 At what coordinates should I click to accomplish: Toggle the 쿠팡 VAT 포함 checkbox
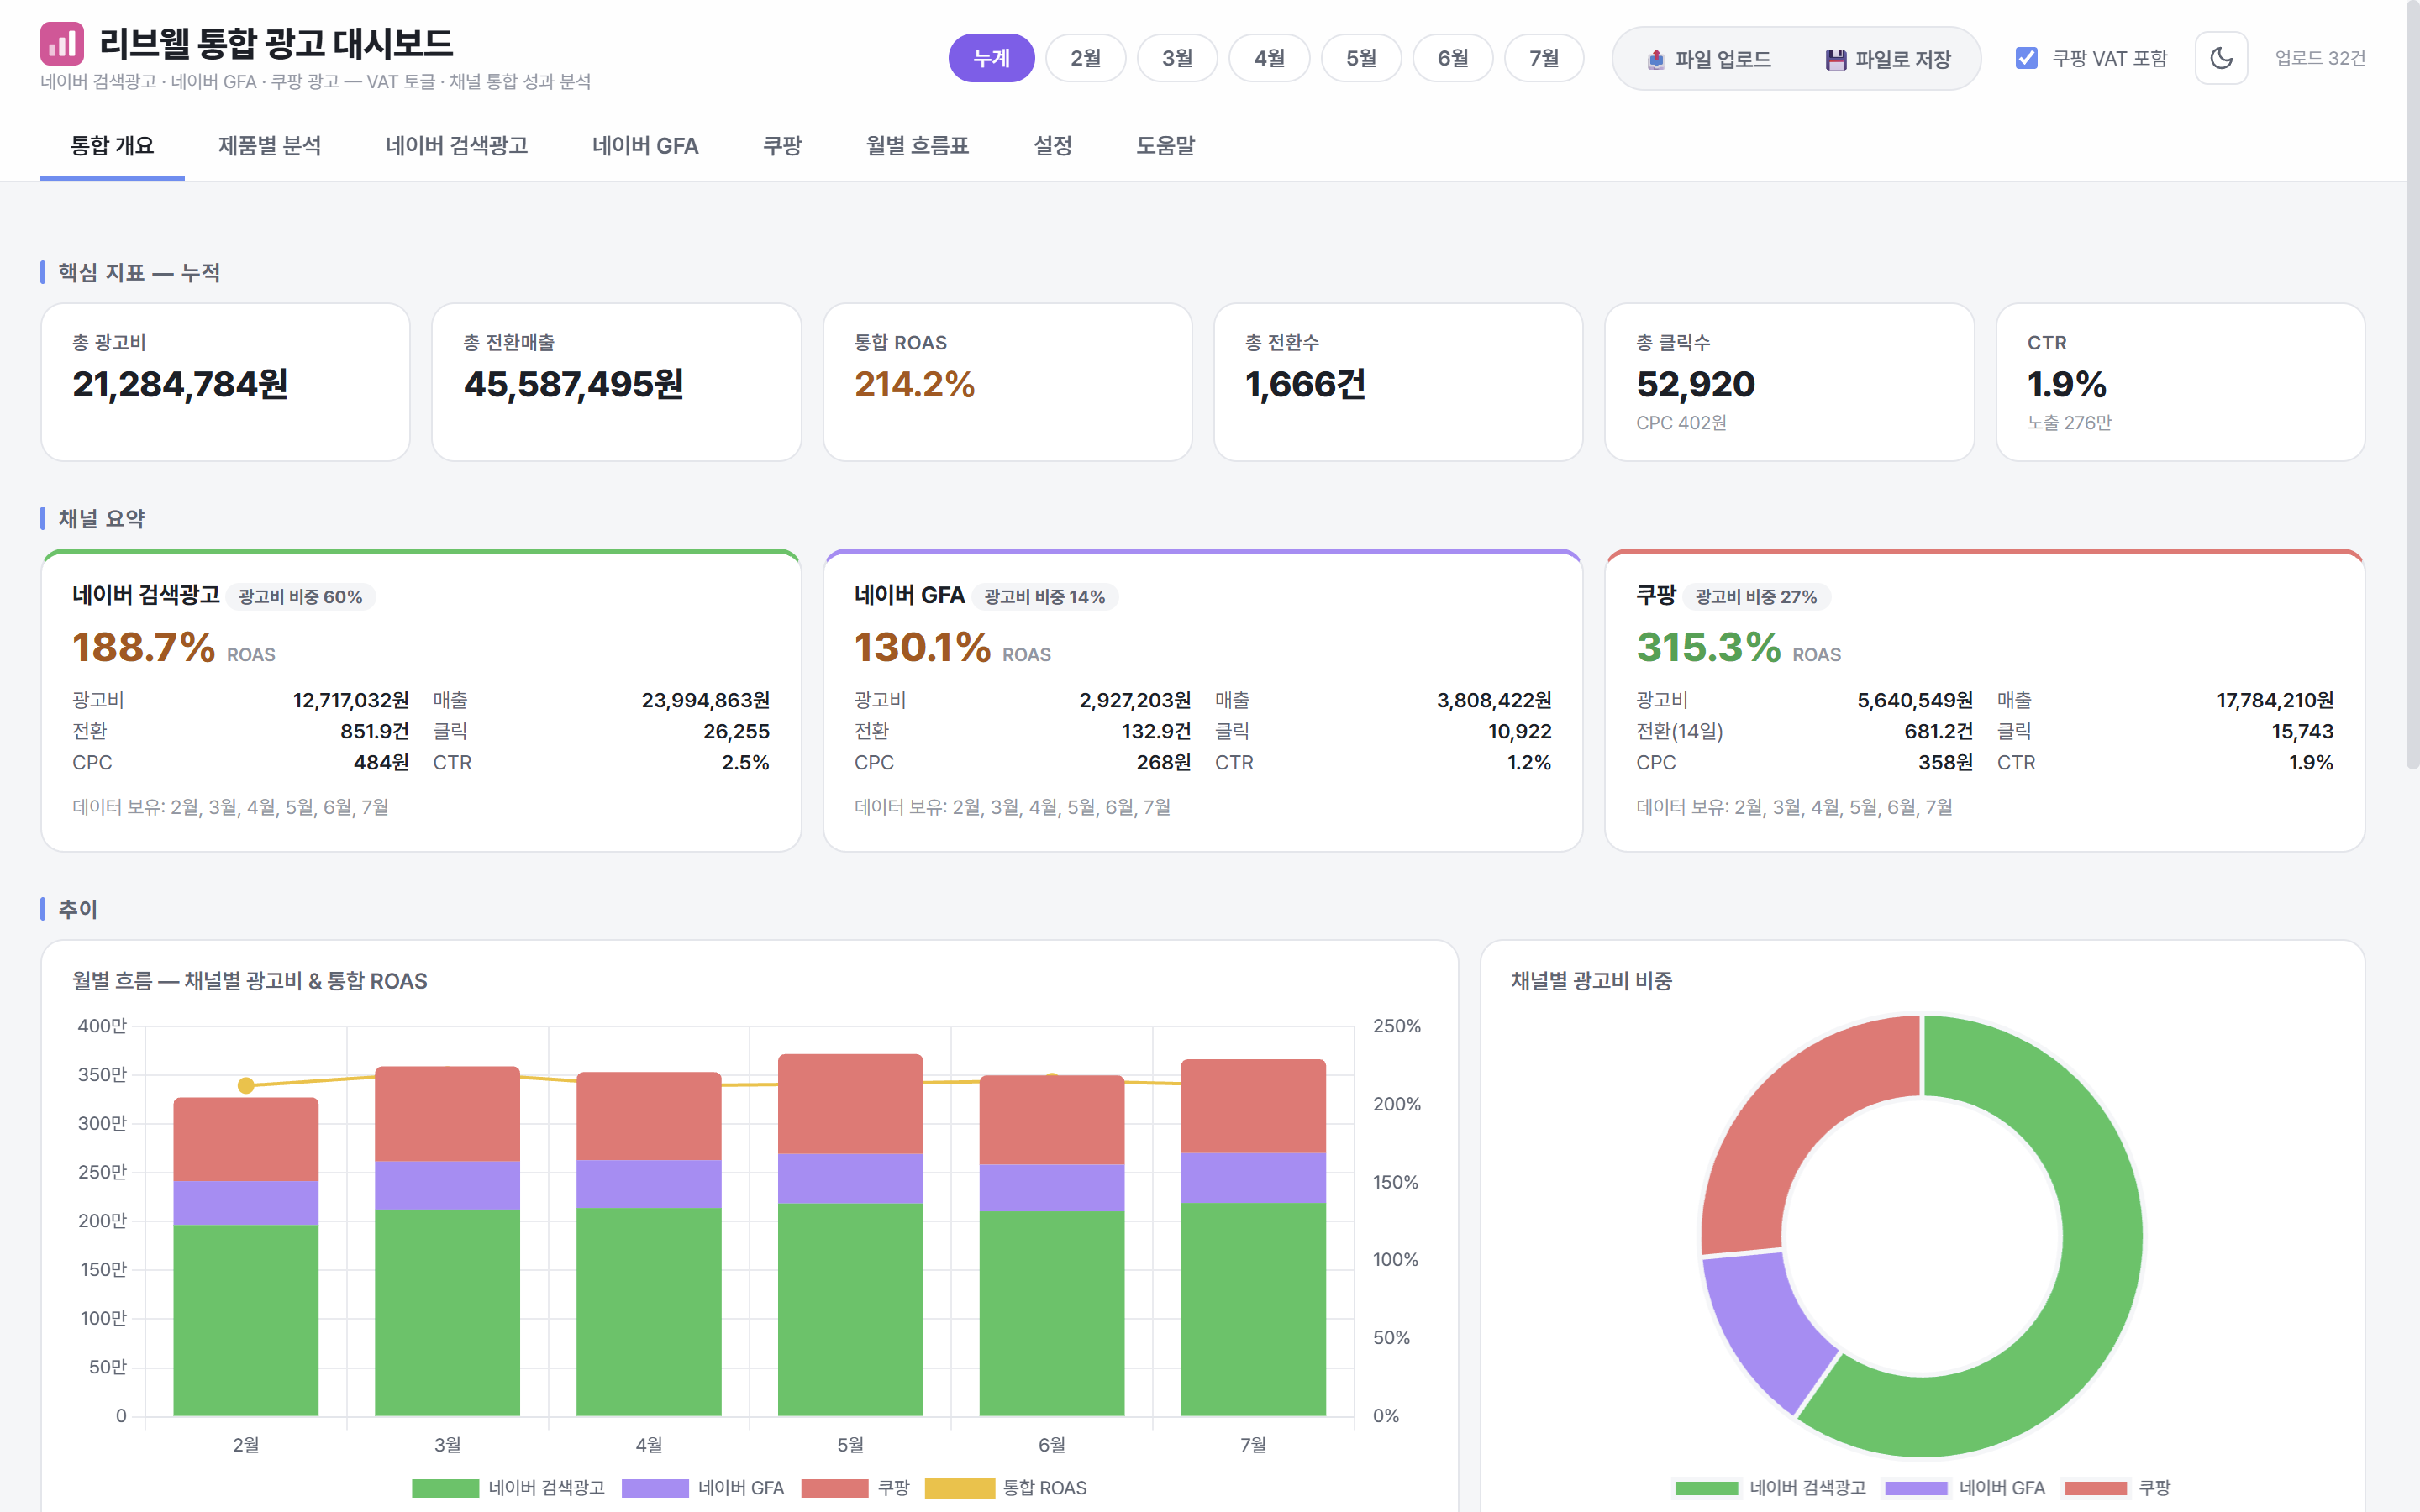[x=2026, y=58]
